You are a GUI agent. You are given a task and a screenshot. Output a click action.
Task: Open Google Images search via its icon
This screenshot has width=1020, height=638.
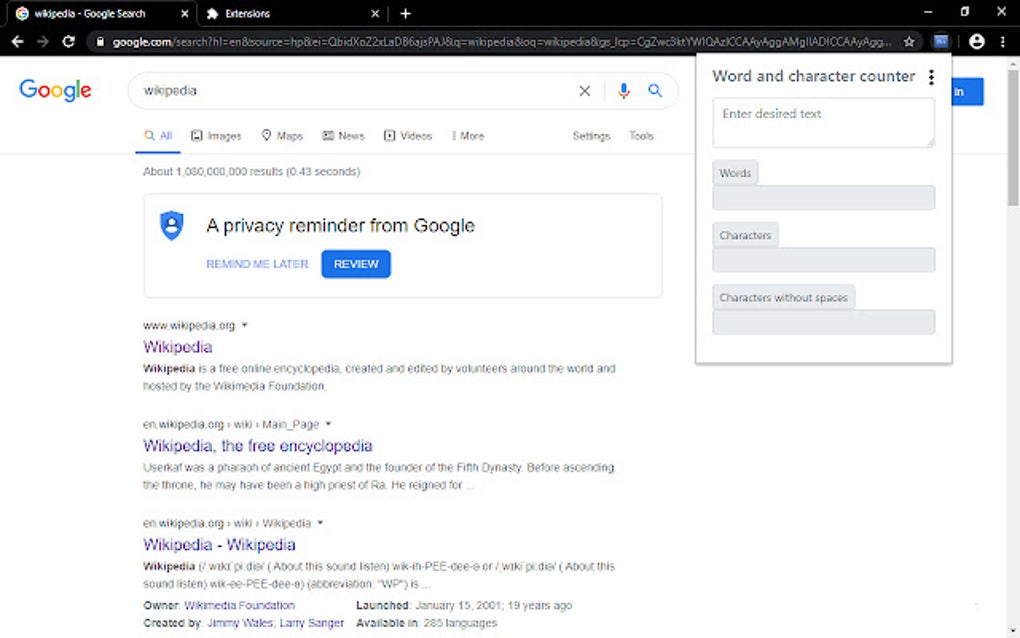pyautogui.click(x=197, y=135)
